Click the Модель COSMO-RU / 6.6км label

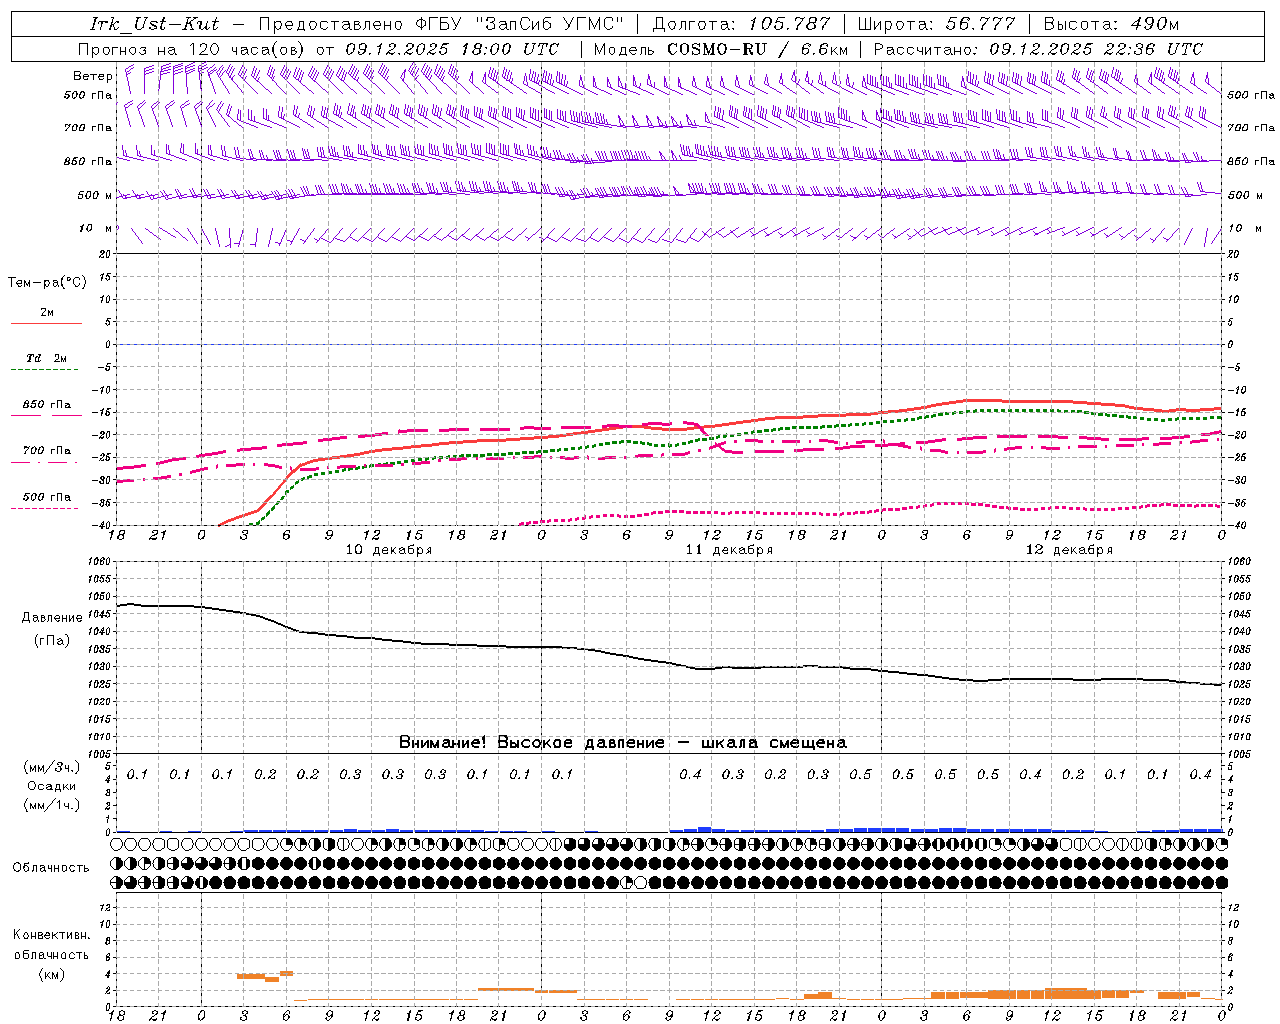tap(721, 49)
